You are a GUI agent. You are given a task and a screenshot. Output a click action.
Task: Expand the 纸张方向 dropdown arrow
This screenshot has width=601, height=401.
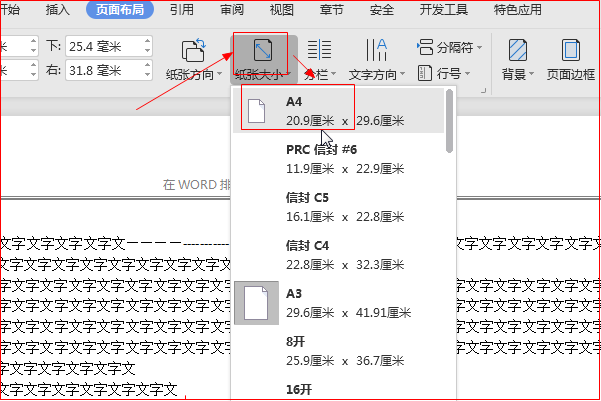tap(220, 74)
